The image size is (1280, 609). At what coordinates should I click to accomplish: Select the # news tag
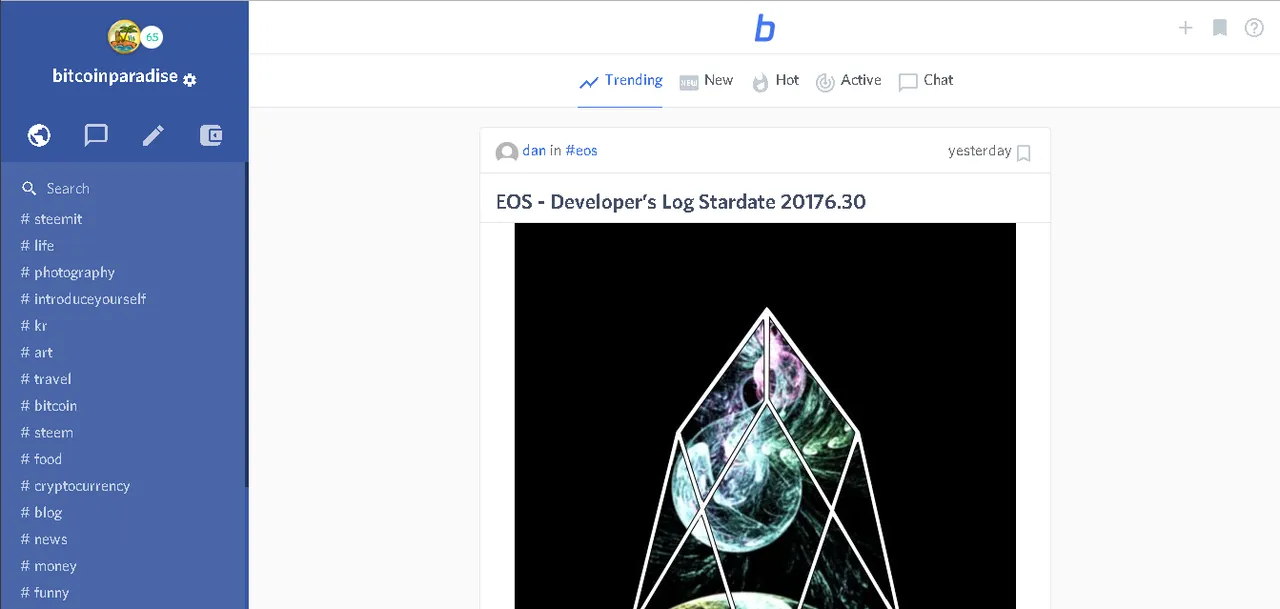[44, 539]
